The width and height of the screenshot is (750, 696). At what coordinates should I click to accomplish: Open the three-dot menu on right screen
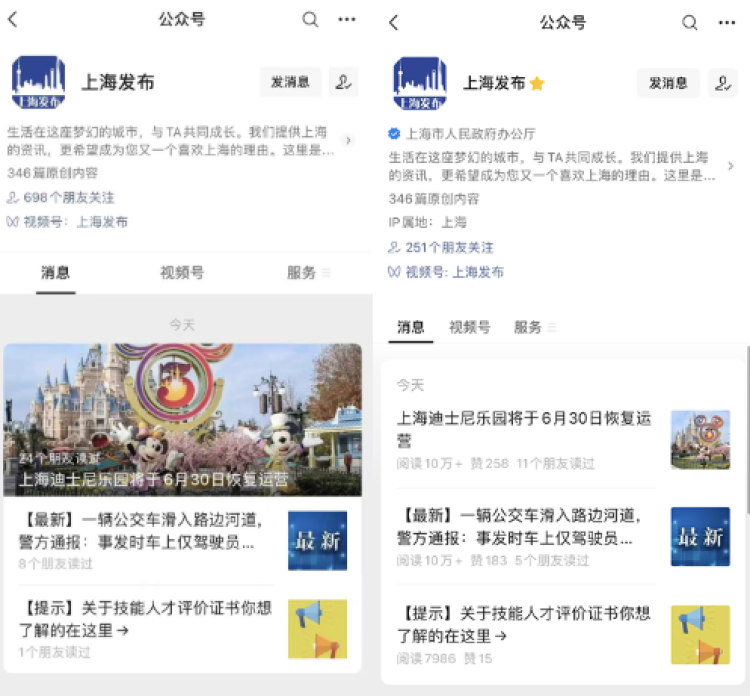(x=727, y=22)
